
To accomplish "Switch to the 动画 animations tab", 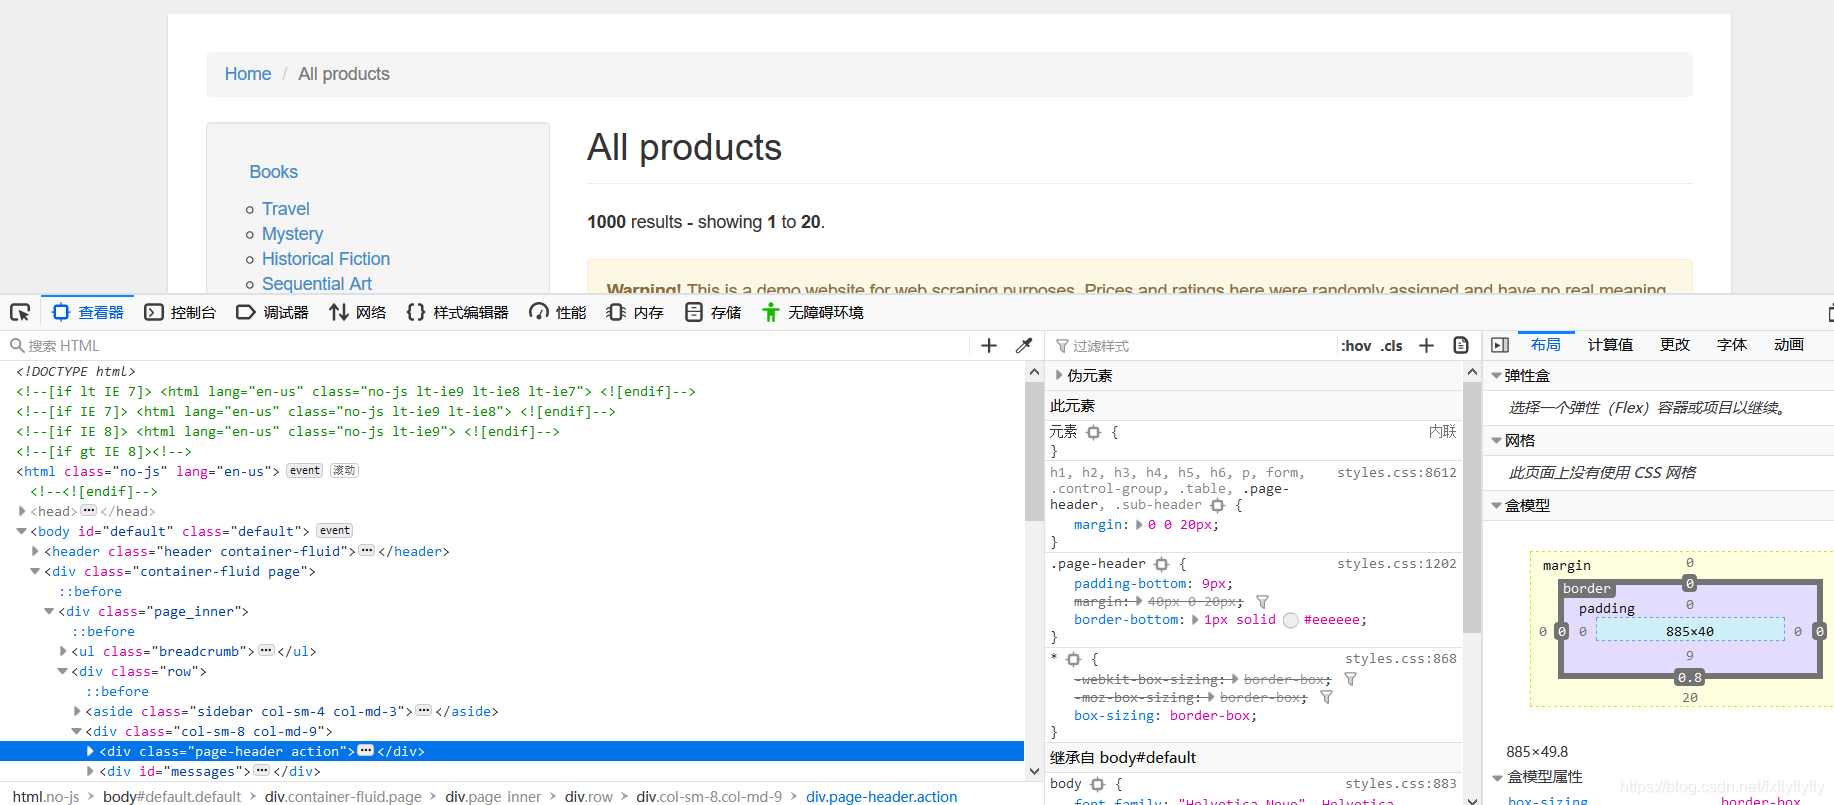I will click(1789, 345).
